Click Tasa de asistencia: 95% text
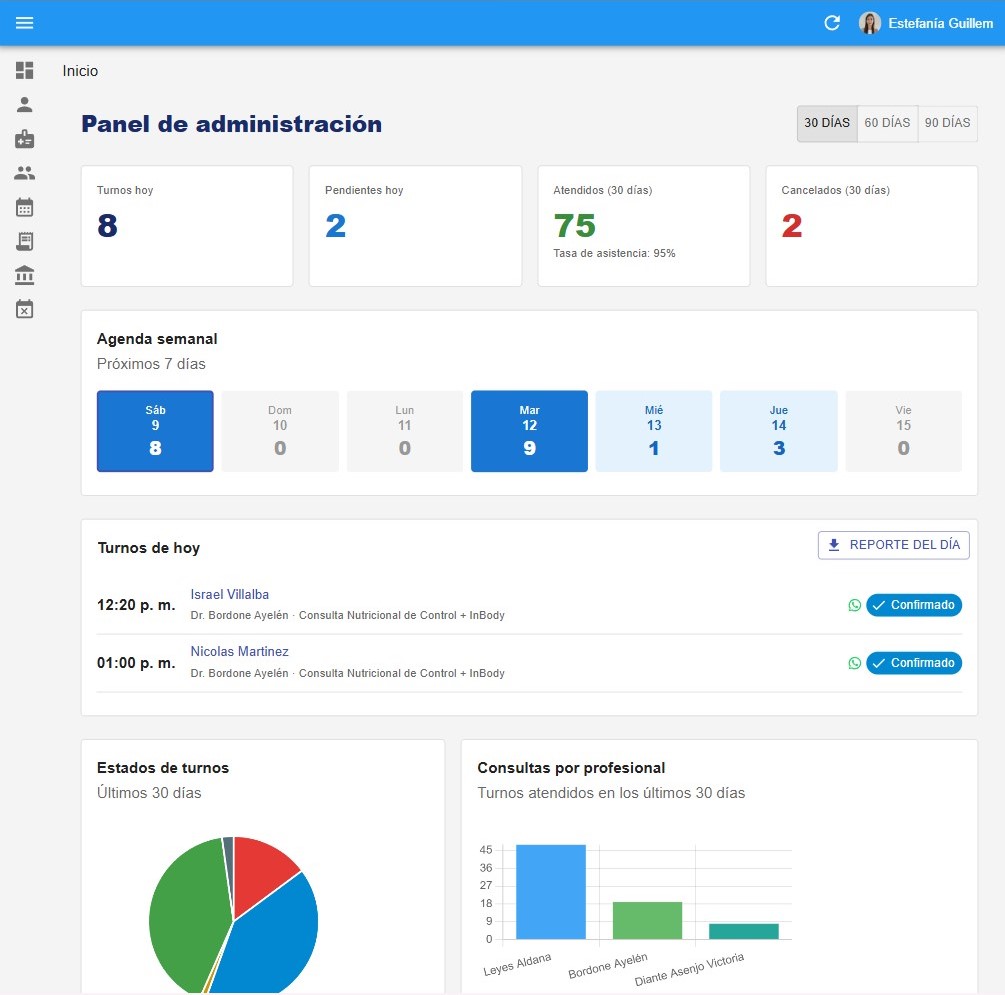 tap(614, 253)
